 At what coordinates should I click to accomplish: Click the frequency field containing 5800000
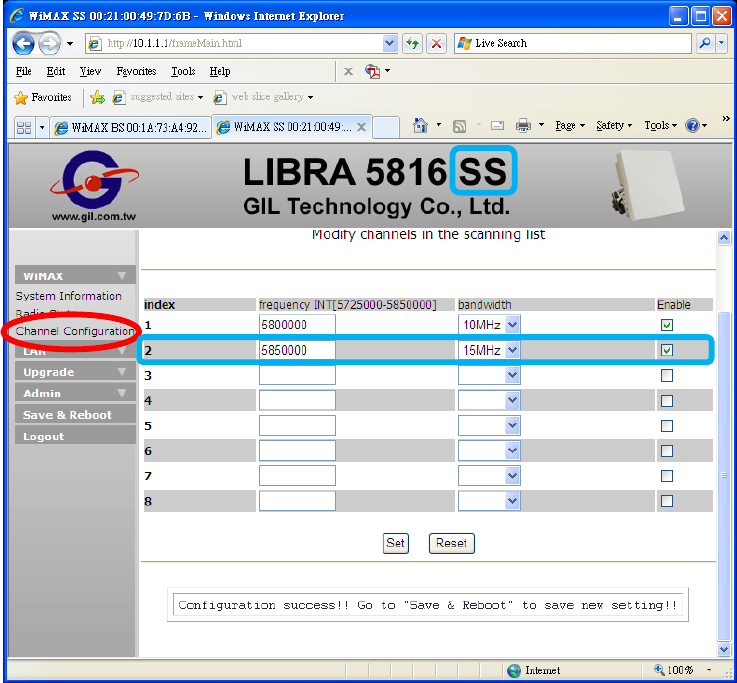pos(297,325)
